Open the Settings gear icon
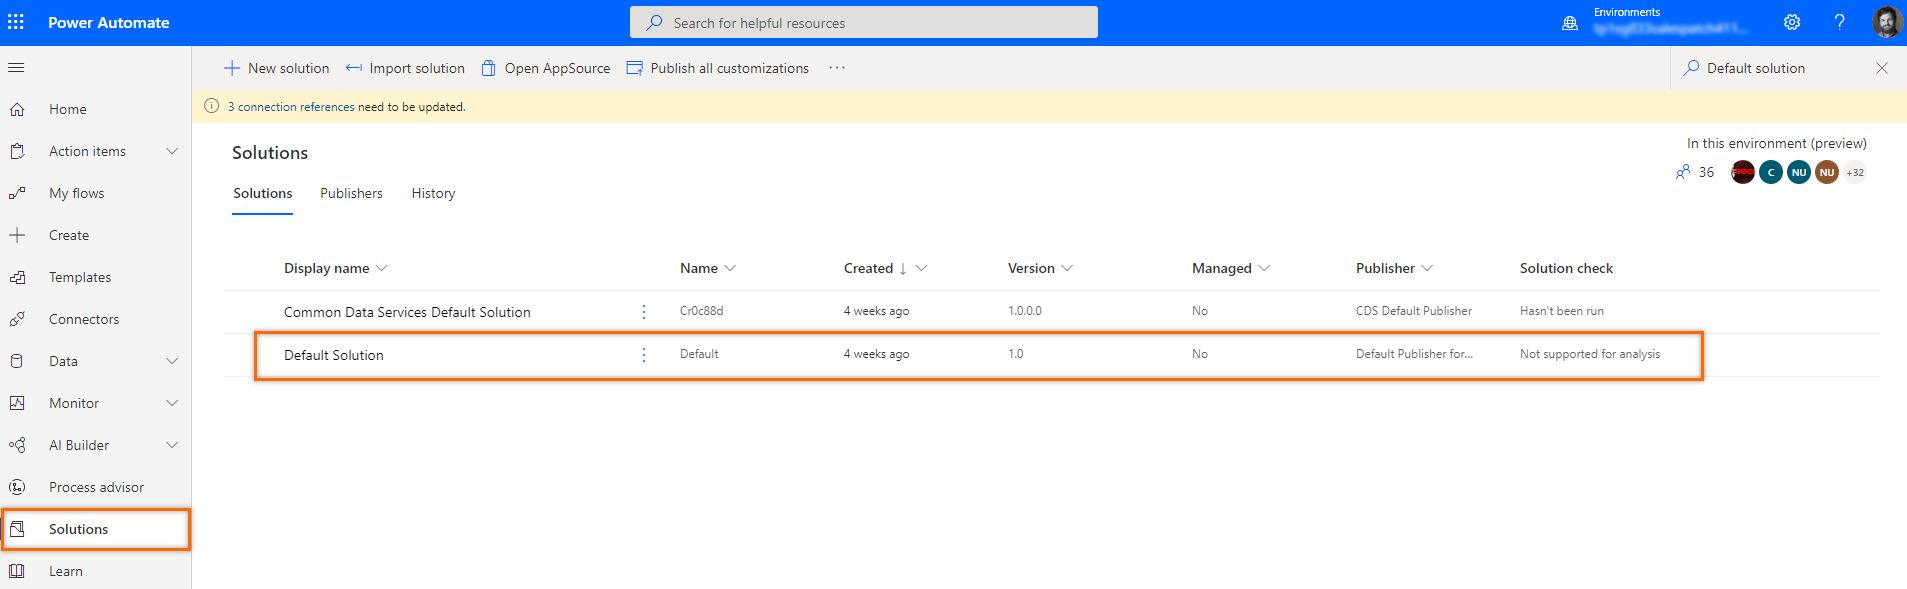 [1792, 22]
